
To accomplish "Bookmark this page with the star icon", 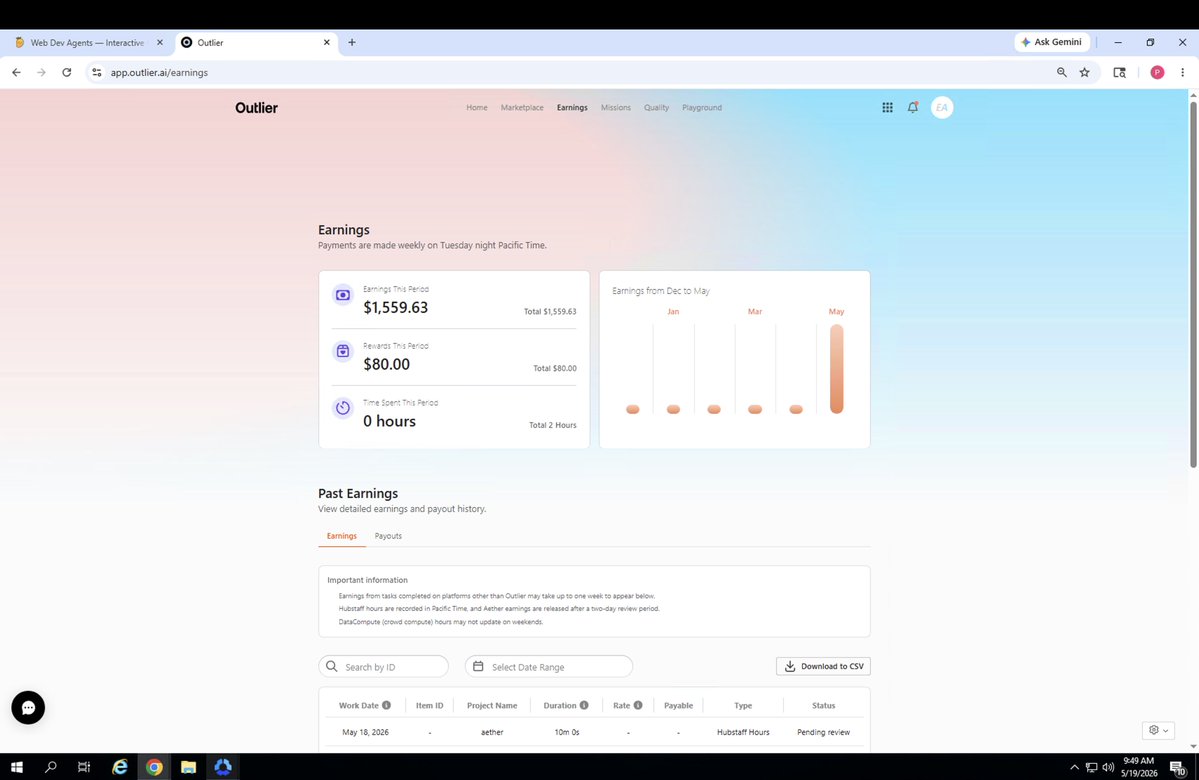I will click(1084, 73).
